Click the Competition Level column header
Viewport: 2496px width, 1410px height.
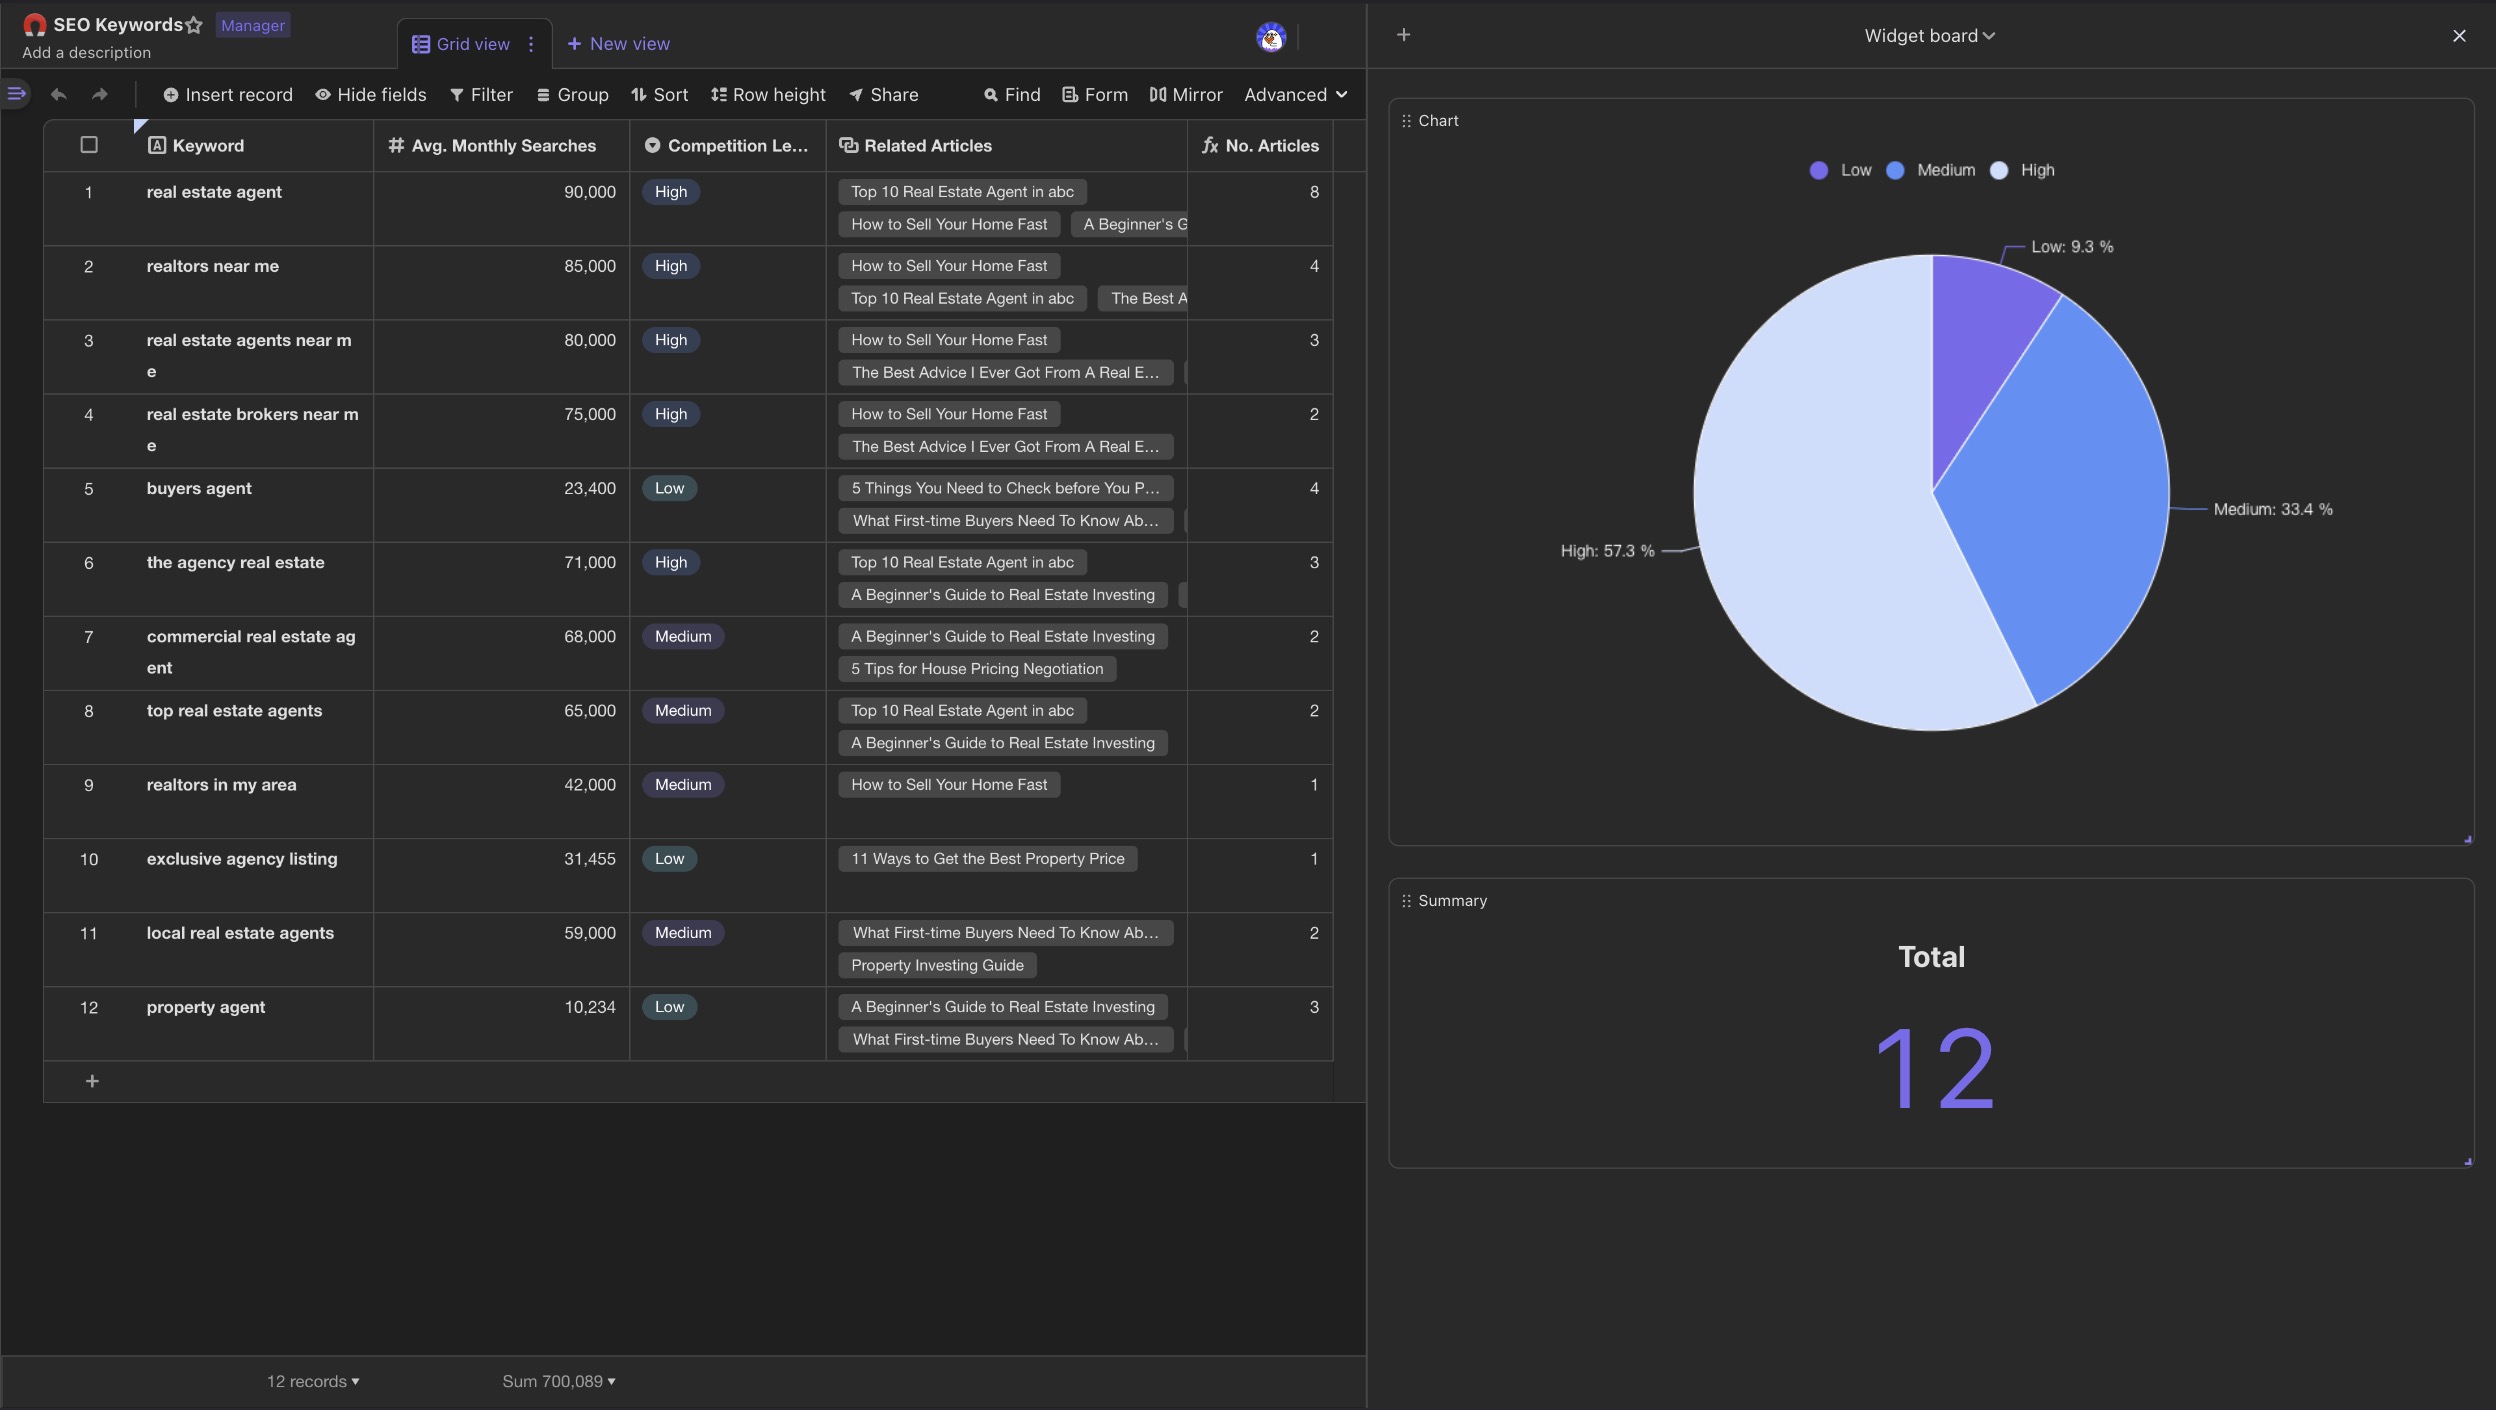coord(727,145)
